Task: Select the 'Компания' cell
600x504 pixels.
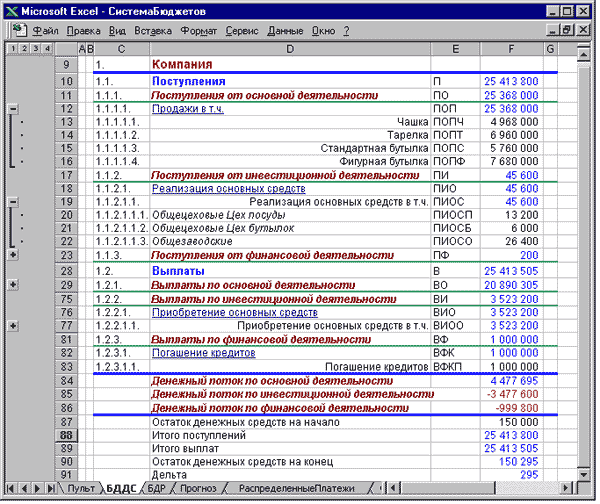Action: point(290,64)
